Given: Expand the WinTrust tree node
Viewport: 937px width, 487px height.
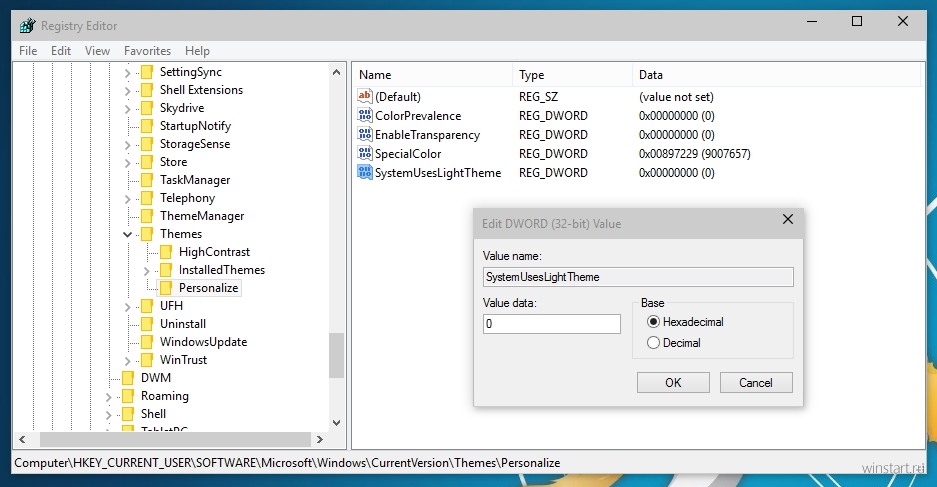Looking at the screenshot, I should [x=128, y=360].
